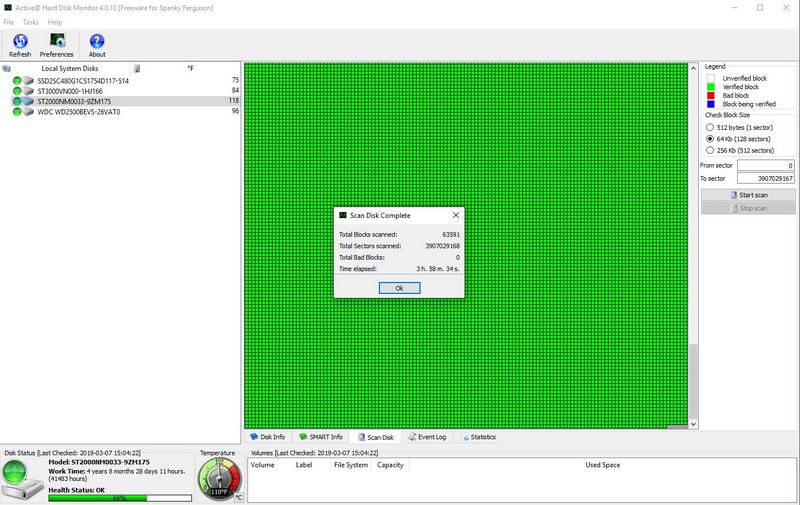Click the disk health status icon
Screen dimensions: 800x505
22,480
